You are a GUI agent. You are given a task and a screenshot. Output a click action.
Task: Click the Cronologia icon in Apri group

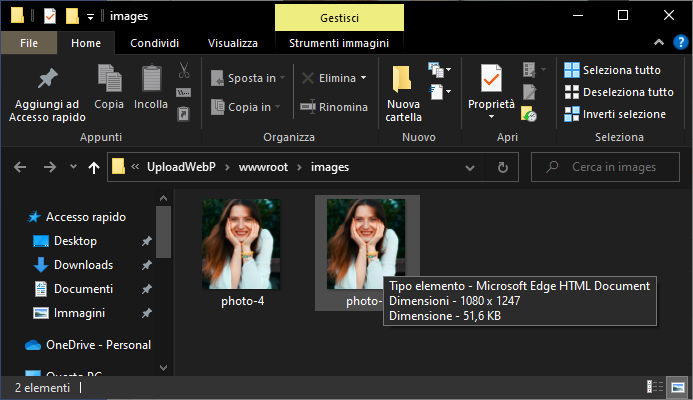[x=529, y=114]
